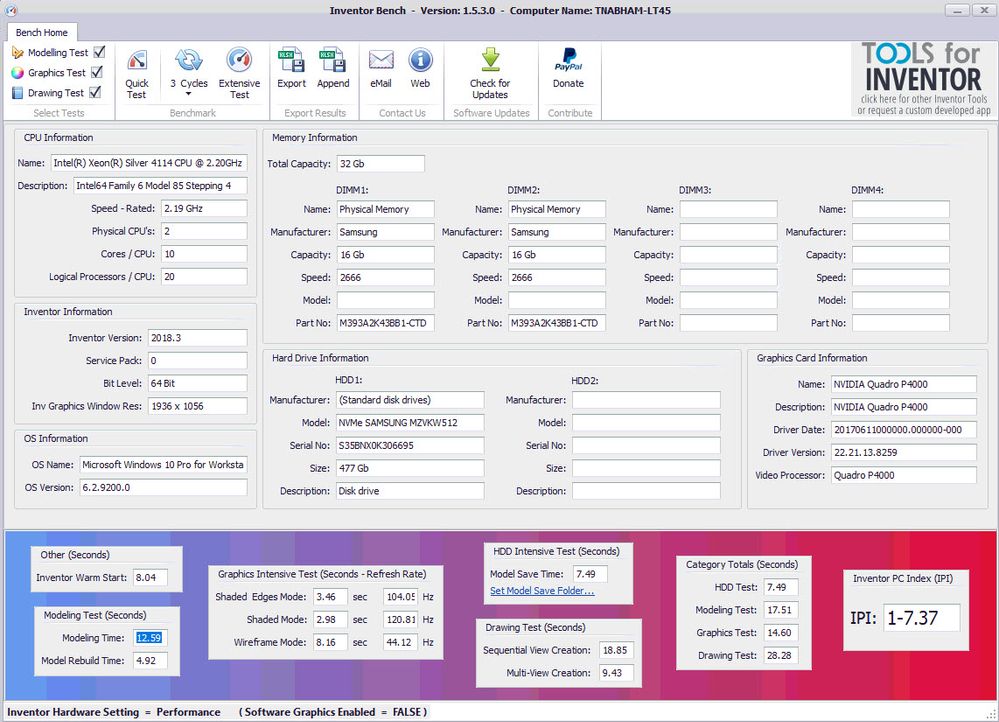Click the Shaded Mode Hz value
The height and width of the screenshot is (722, 999).
tap(401, 619)
